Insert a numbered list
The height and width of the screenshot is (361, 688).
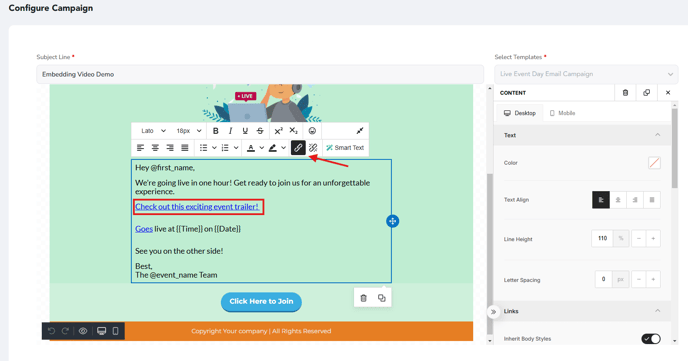pos(225,148)
